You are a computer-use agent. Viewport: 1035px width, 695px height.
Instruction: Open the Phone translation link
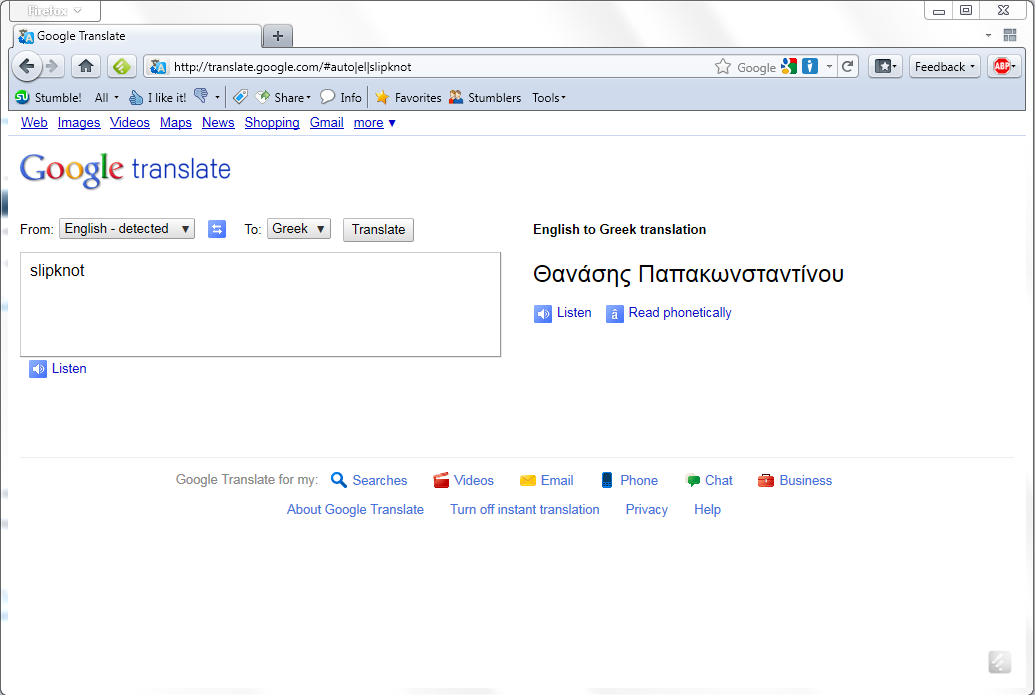pos(629,480)
